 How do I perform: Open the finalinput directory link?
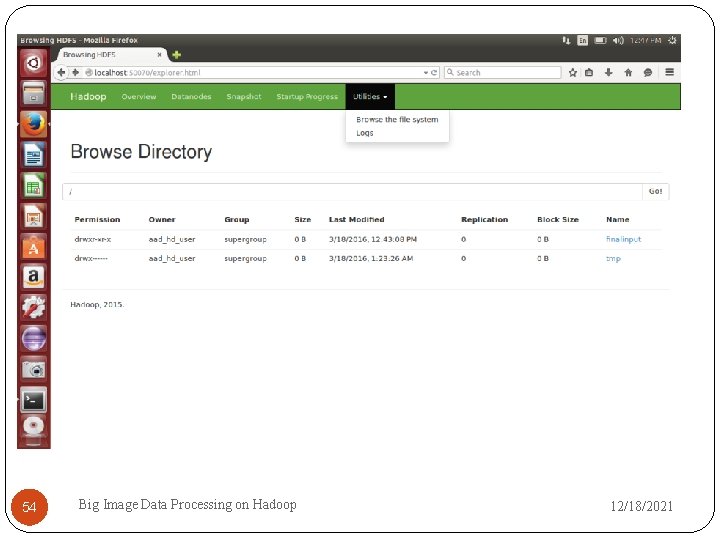point(623,239)
